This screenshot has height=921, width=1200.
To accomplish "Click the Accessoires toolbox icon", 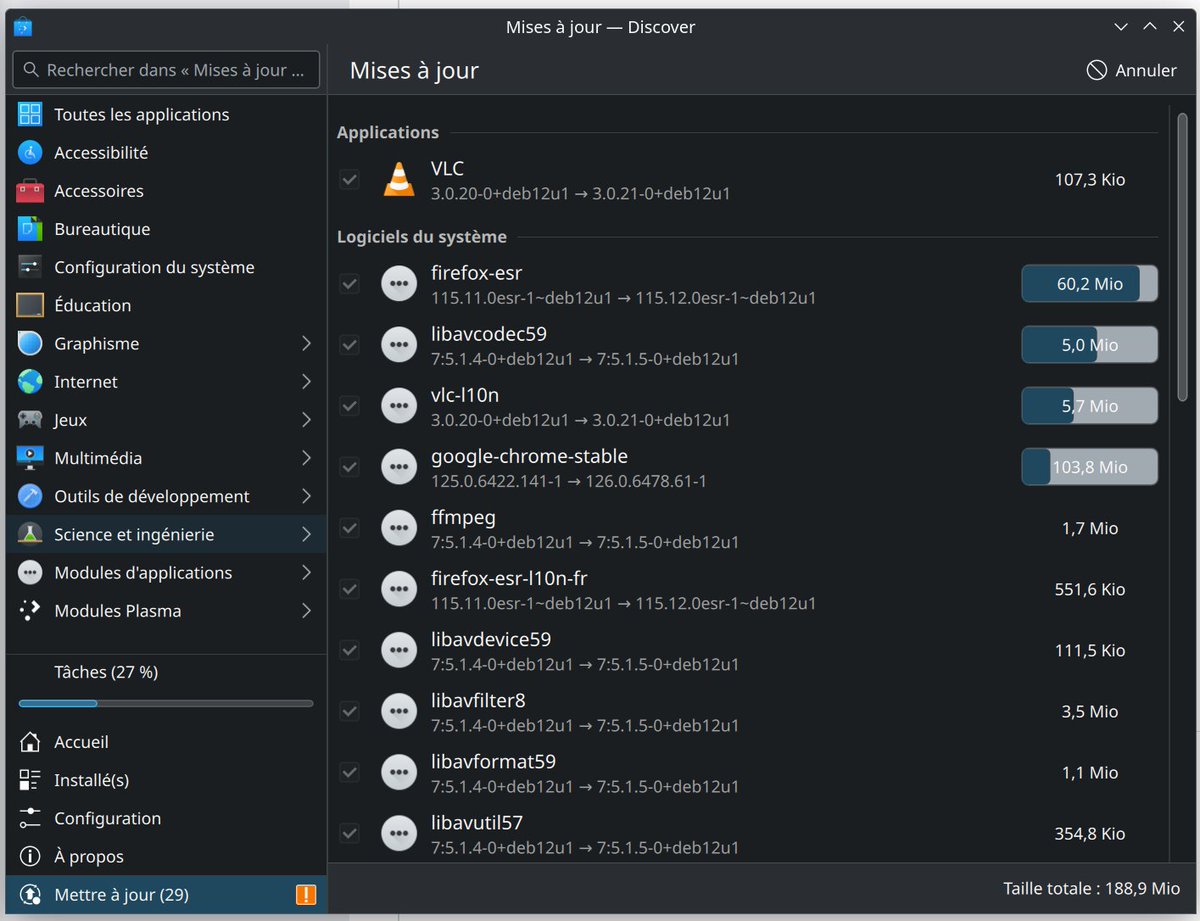I will (x=30, y=190).
